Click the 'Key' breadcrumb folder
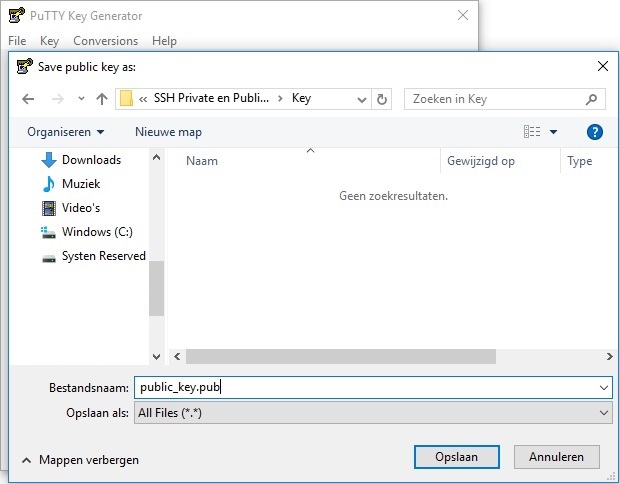The height and width of the screenshot is (484, 620). point(301,98)
